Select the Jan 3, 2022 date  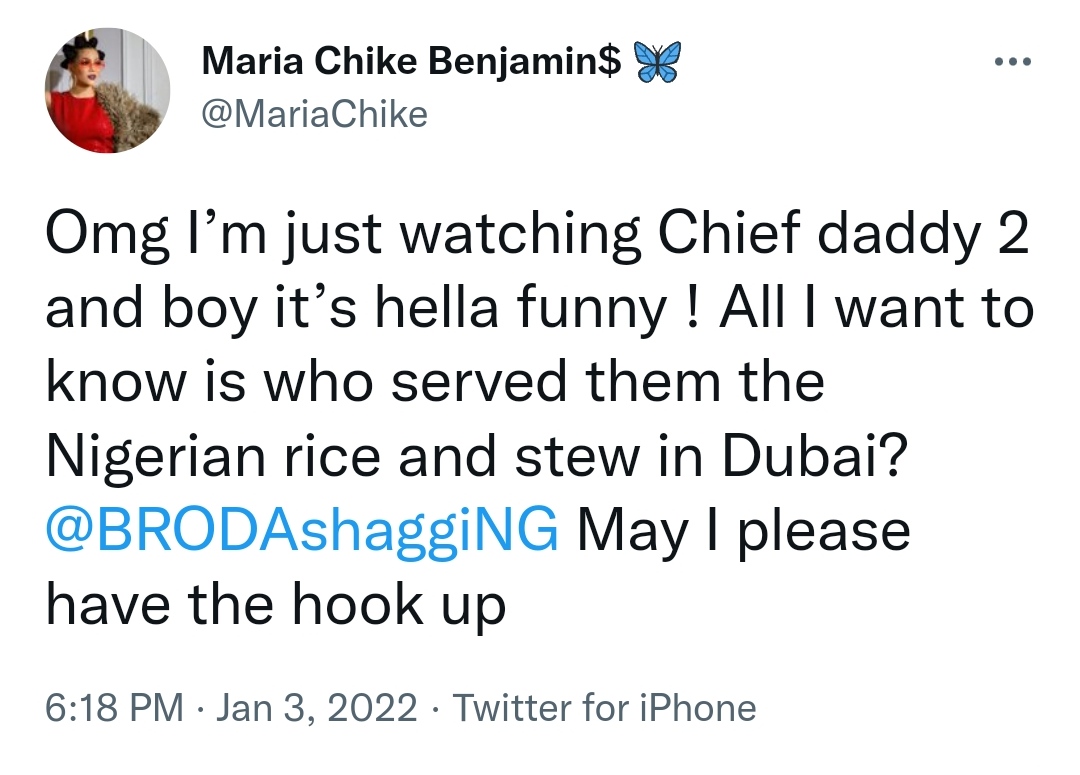pyautogui.click(x=314, y=708)
